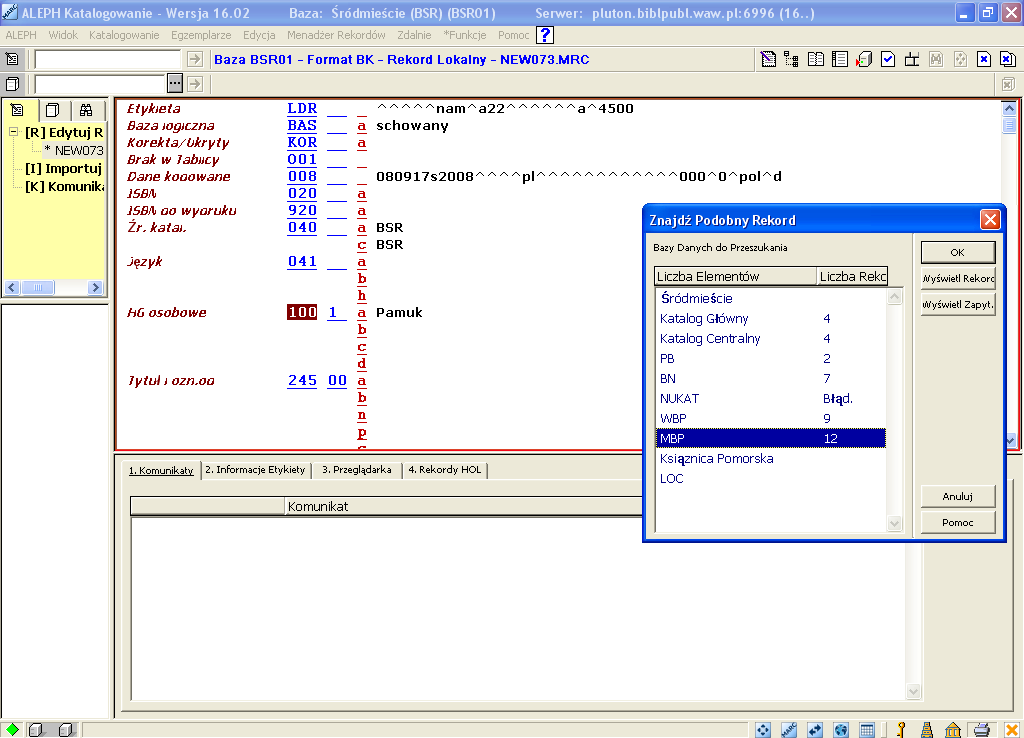Select Katalog Główny database row

coord(771,319)
